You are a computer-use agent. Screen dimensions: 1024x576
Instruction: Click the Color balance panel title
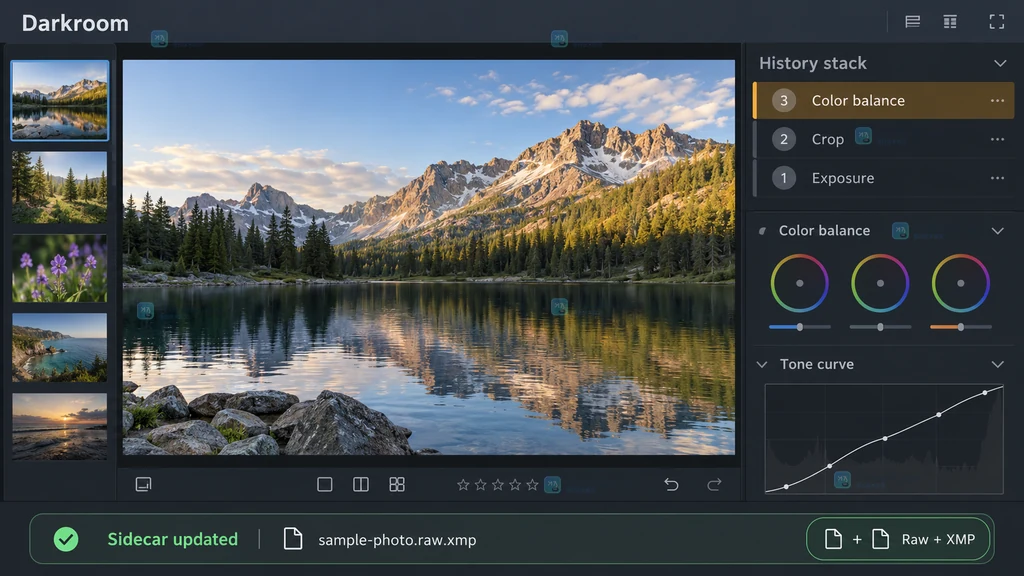[x=824, y=231]
